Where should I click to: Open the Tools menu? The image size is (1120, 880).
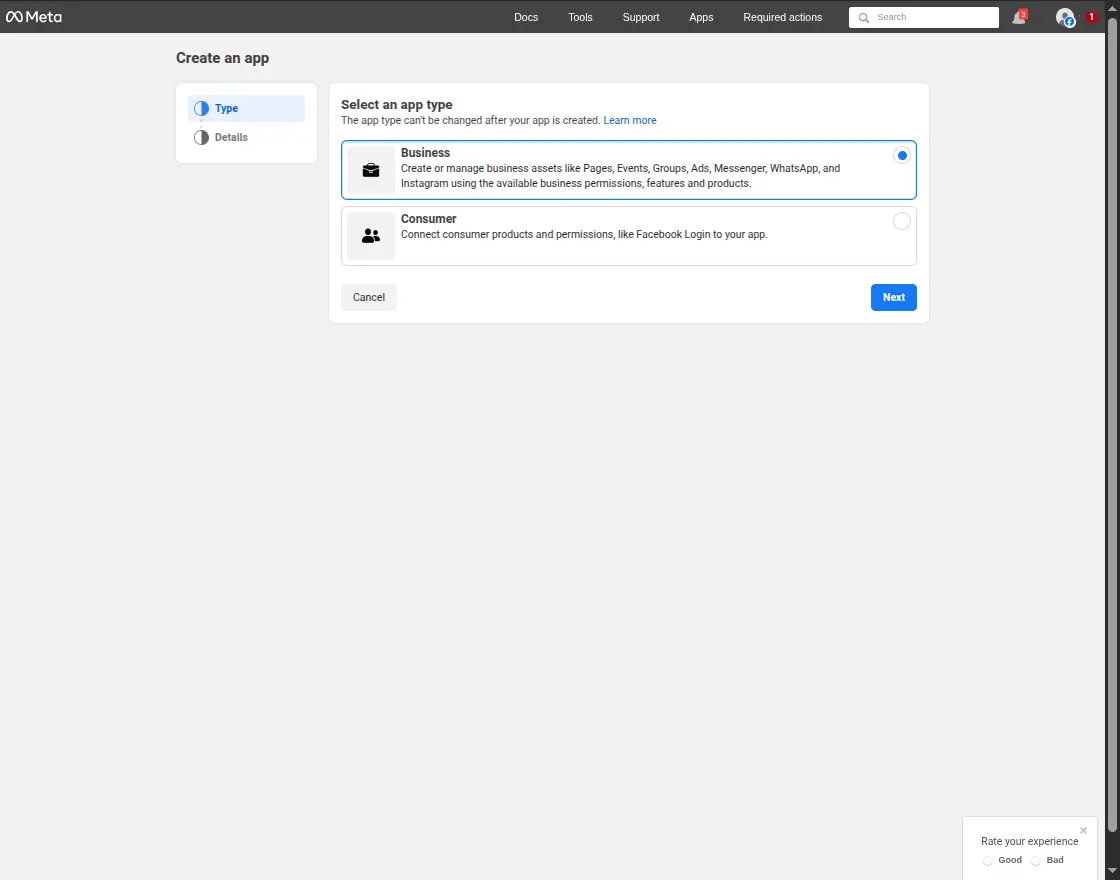580,17
